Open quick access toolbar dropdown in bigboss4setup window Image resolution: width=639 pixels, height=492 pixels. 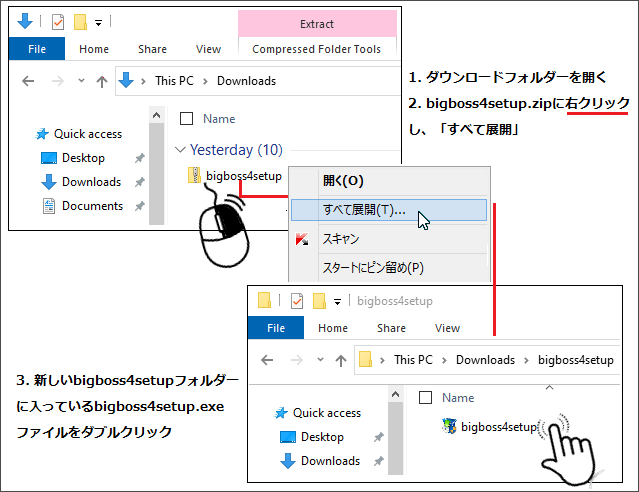[x=337, y=302]
